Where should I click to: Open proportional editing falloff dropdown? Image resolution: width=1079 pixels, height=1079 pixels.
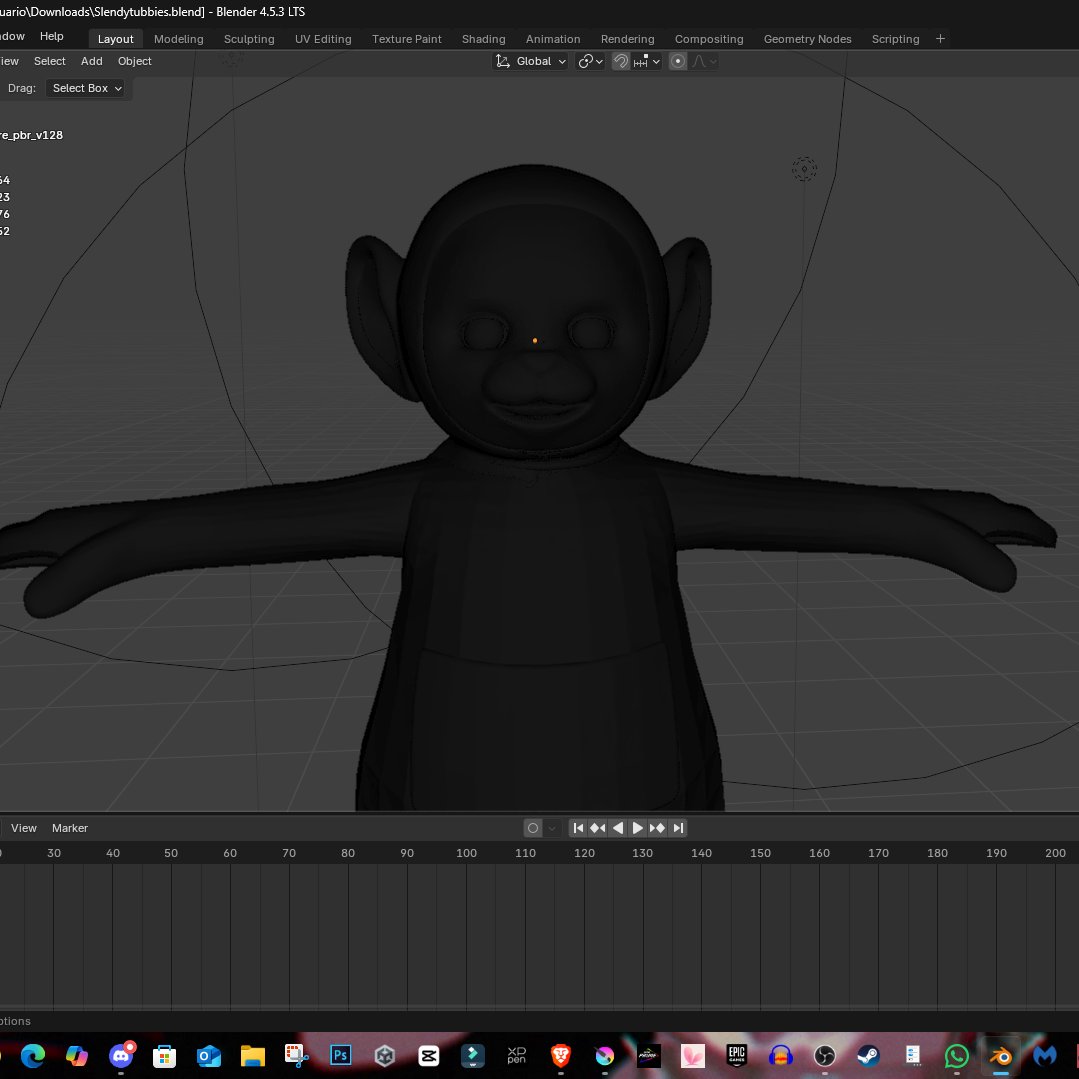(x=704, y=61)
